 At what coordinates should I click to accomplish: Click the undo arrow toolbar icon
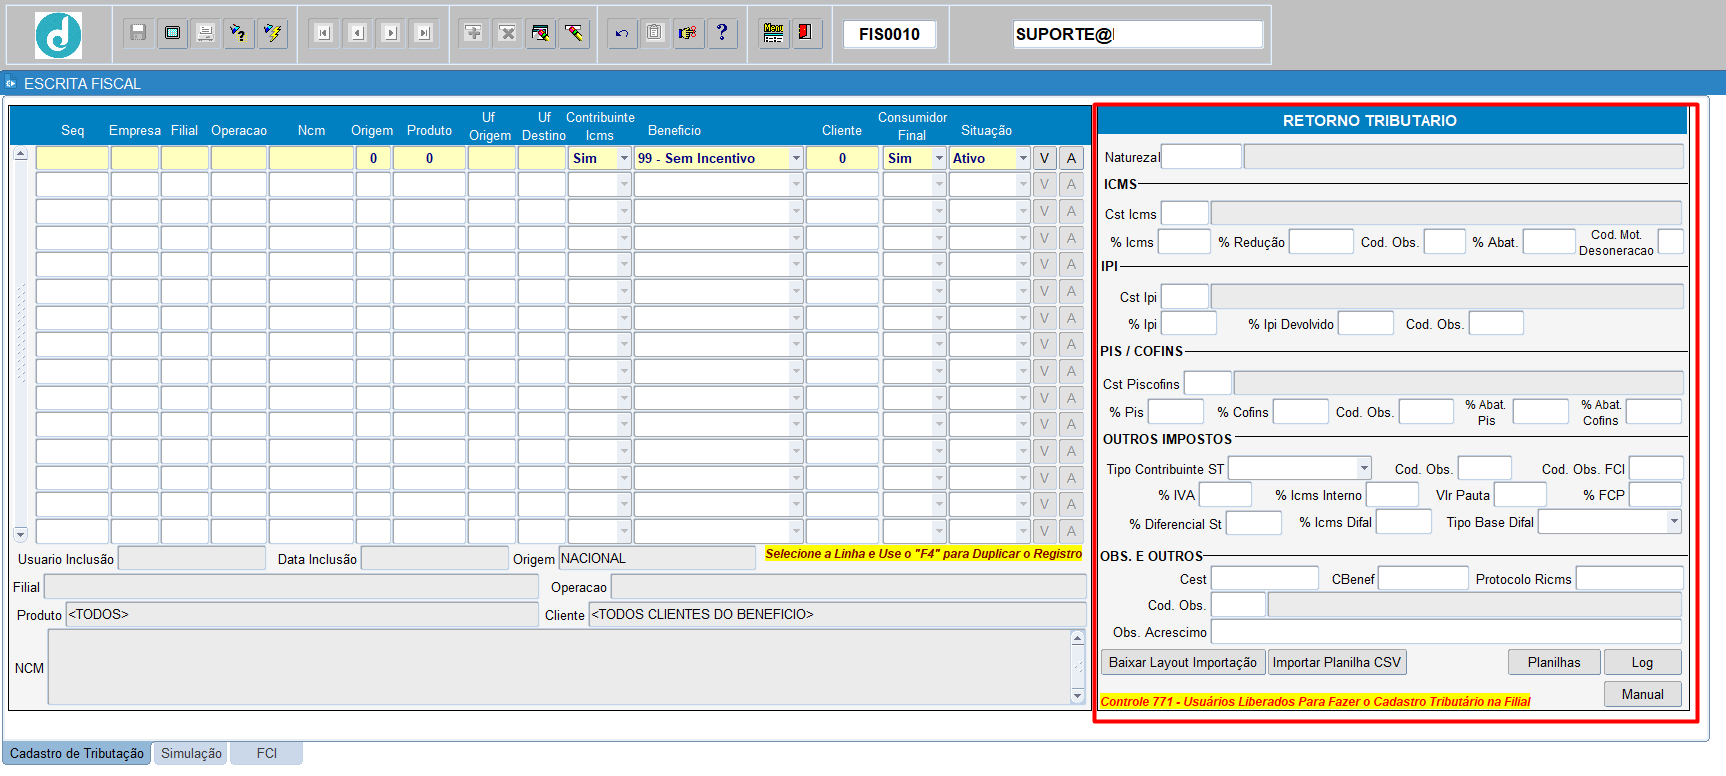(x=622, y=33)
